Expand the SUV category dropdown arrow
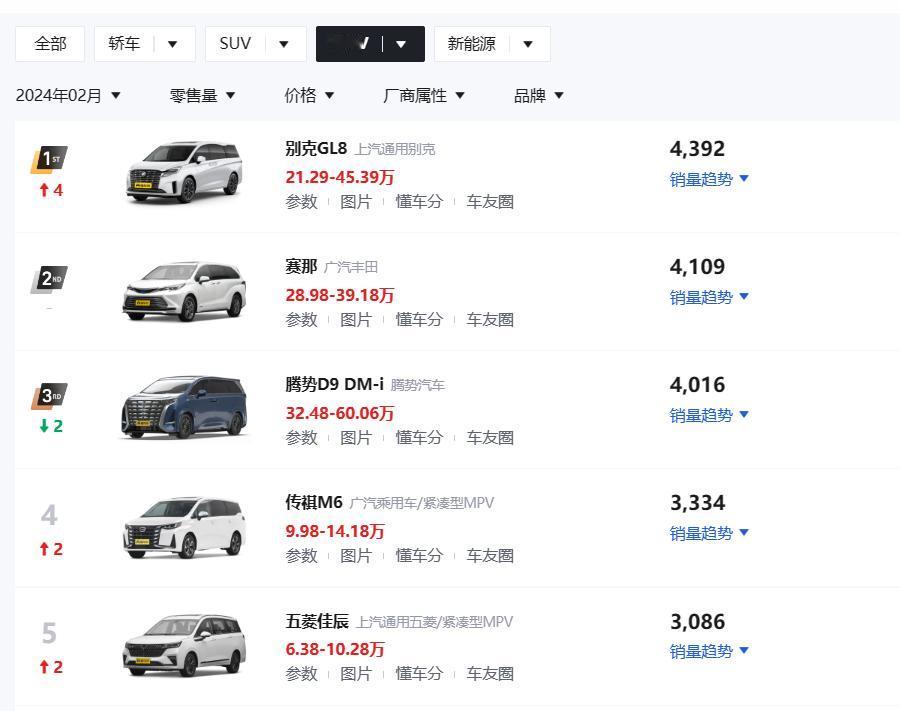 (x=284, y=44)
